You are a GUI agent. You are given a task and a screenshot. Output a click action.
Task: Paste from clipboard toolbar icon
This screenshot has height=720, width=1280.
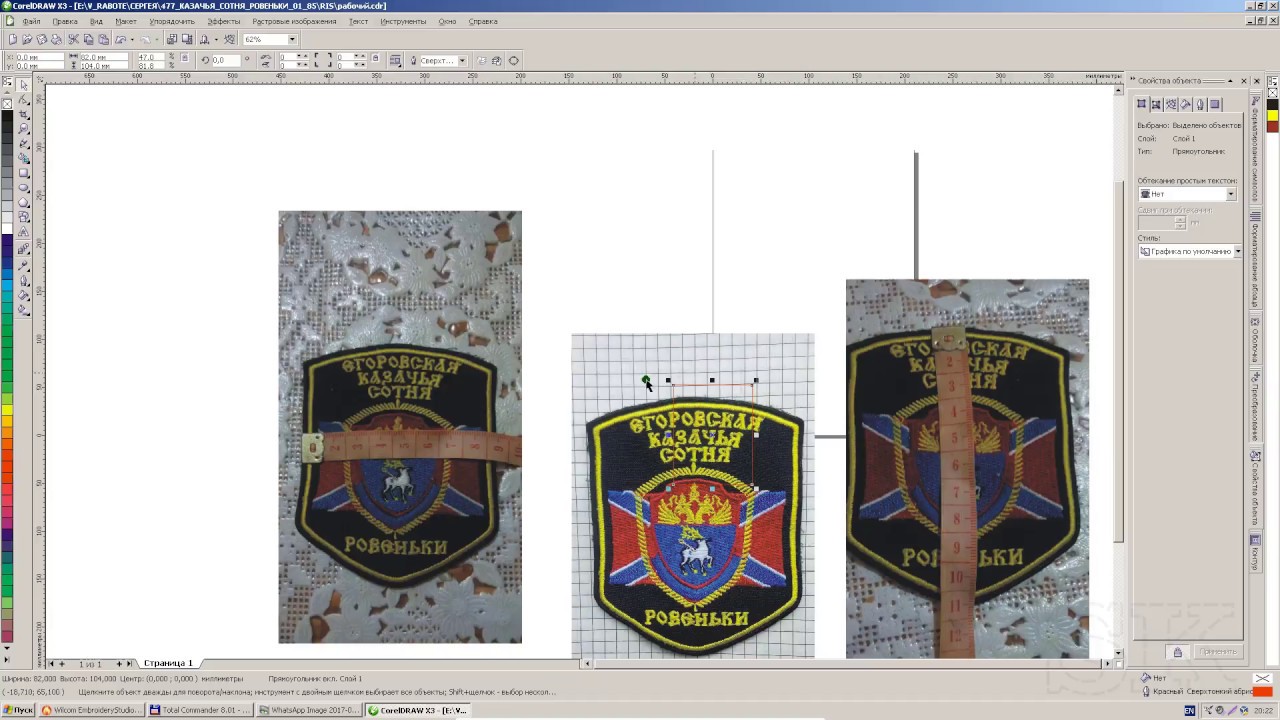click(103, 39)
